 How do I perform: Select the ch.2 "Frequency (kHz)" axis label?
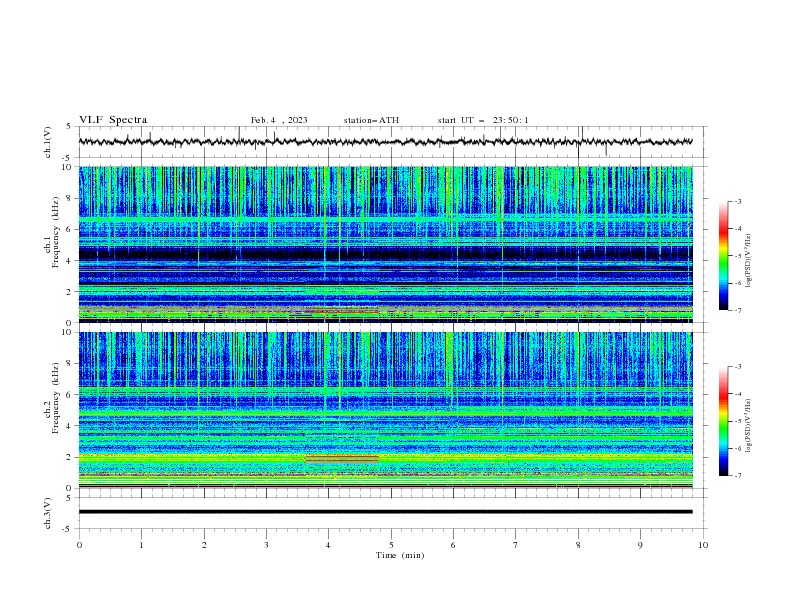pos(55,398)
